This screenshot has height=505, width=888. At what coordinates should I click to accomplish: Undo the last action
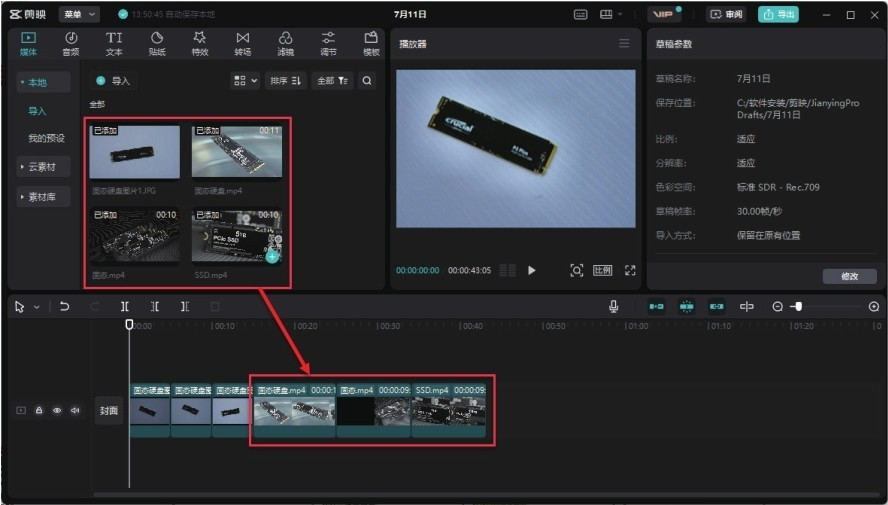pyautogui.click(x=65, y=307)
